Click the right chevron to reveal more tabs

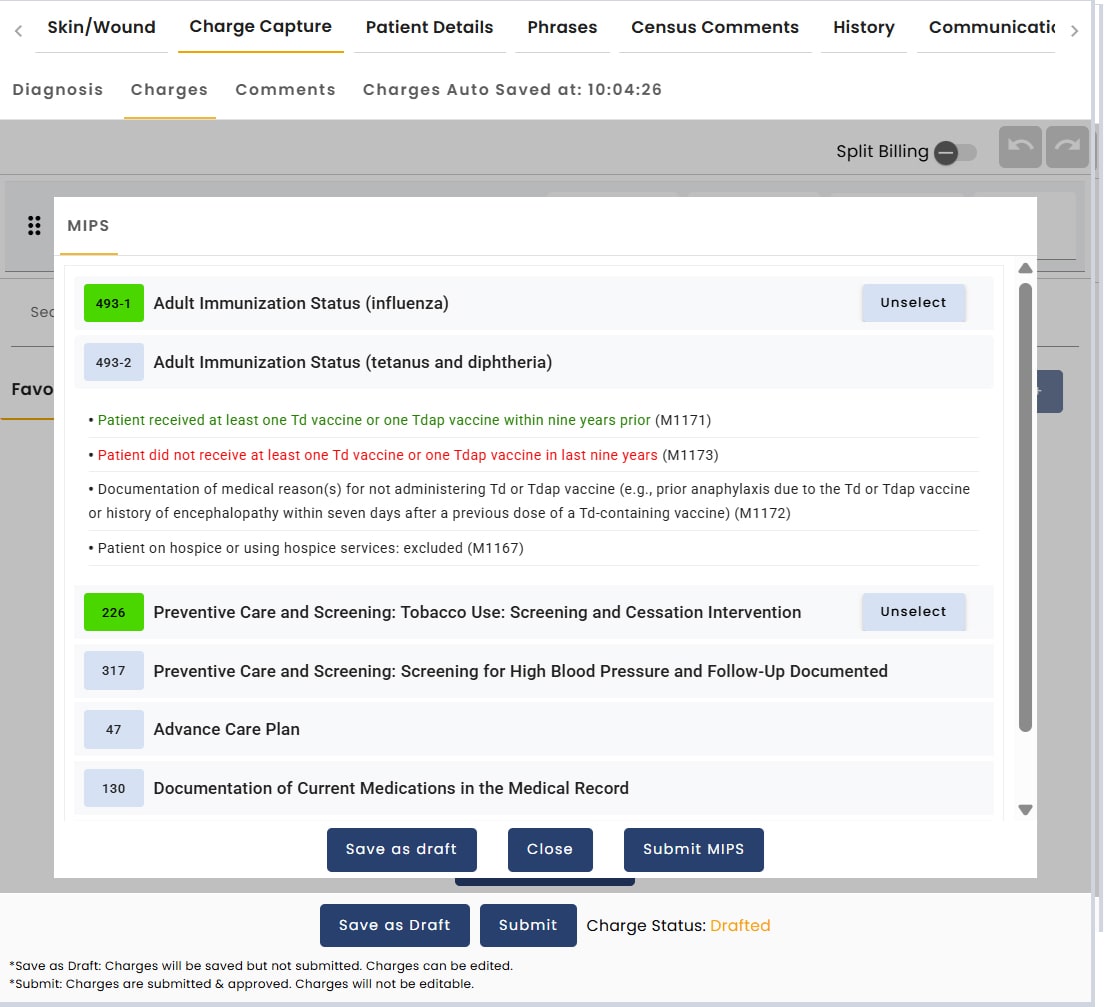coord(1075,30)
